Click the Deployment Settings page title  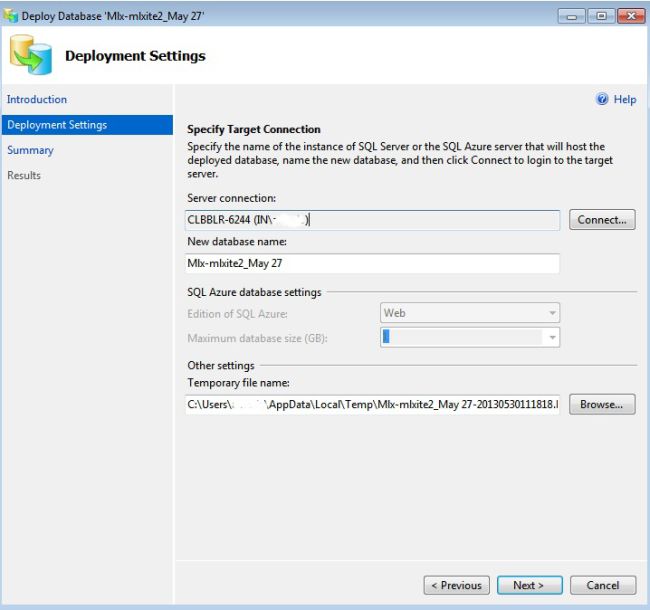(x=135, y=56)
